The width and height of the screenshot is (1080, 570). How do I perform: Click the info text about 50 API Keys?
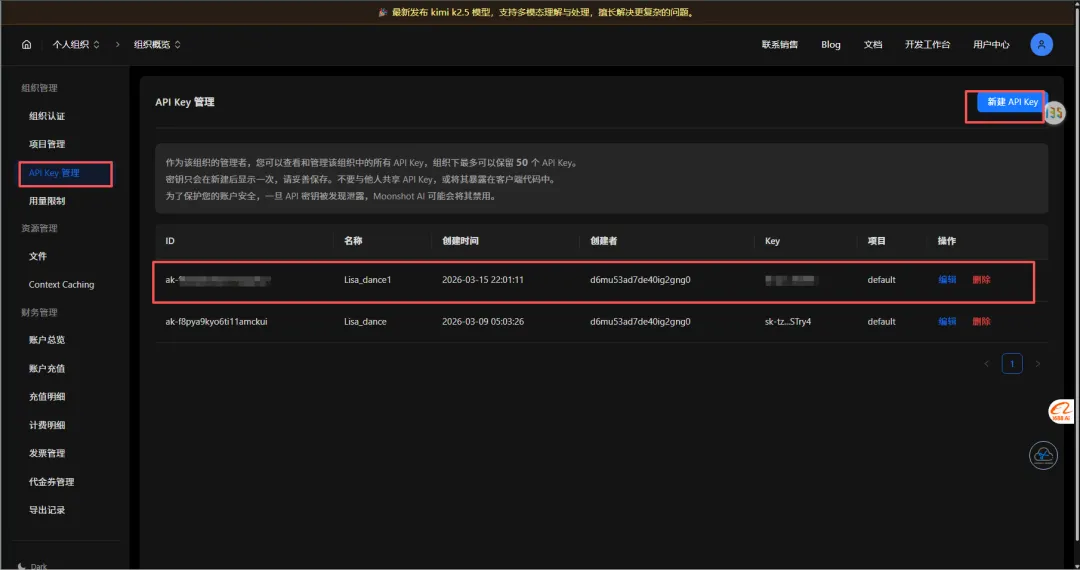click(372, 163)
